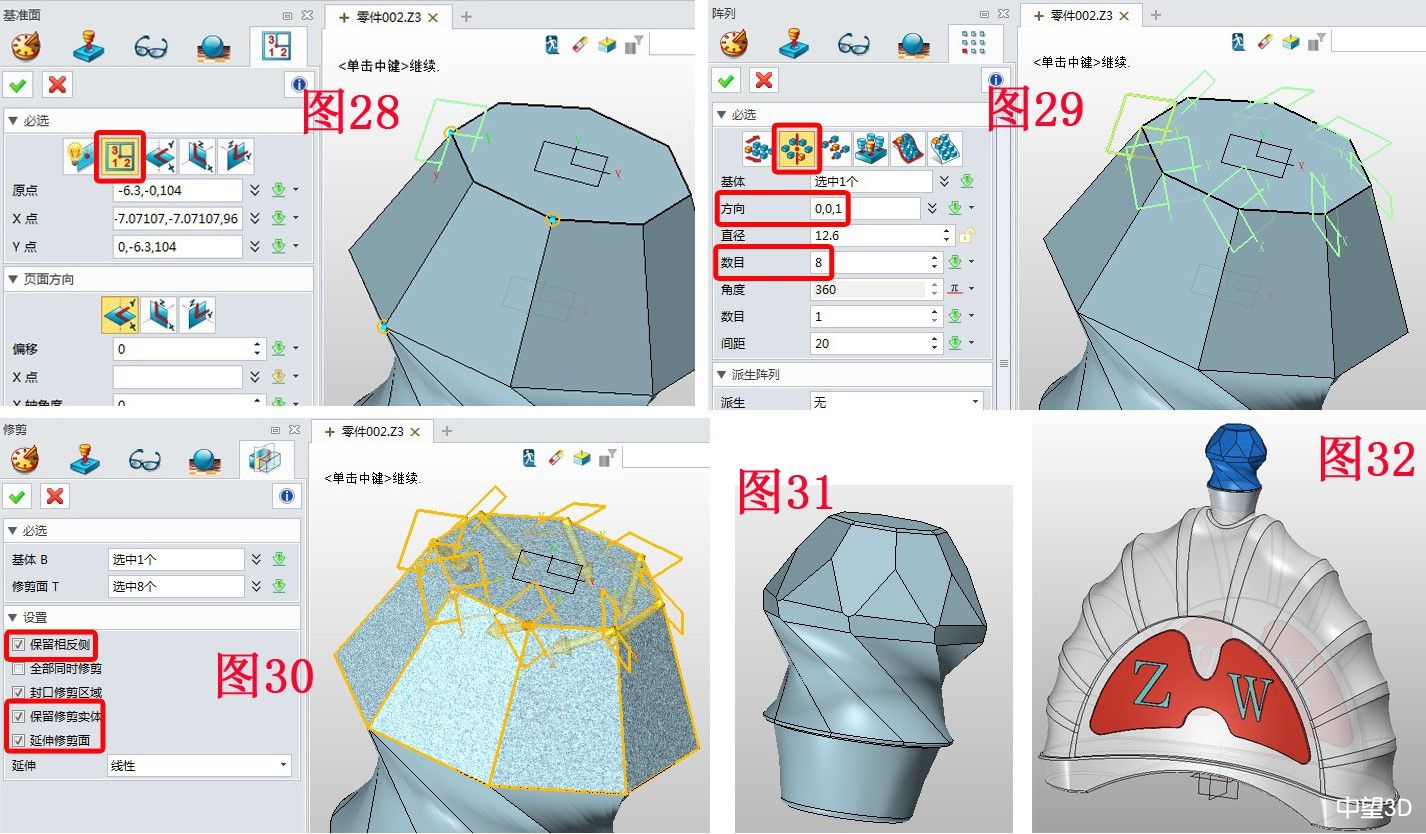Screen dimensions: 1426x834
Task: Toggle the 延伸修剪面 checkbox
Action: [x=19, y=741]
